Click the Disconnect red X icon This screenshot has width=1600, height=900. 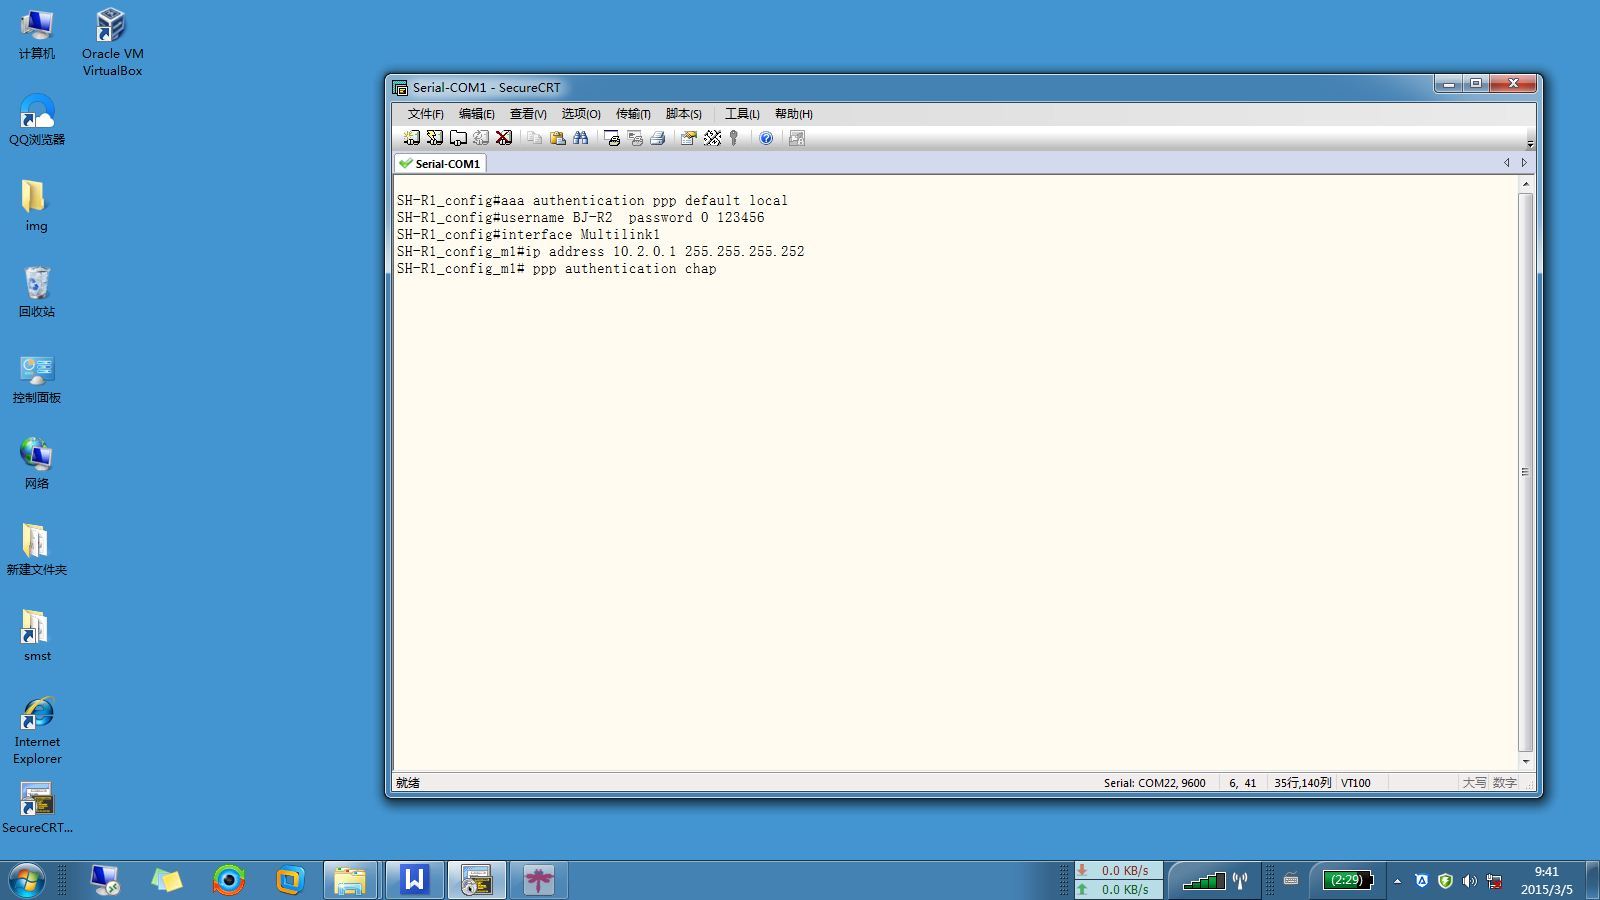coord(504,138)
